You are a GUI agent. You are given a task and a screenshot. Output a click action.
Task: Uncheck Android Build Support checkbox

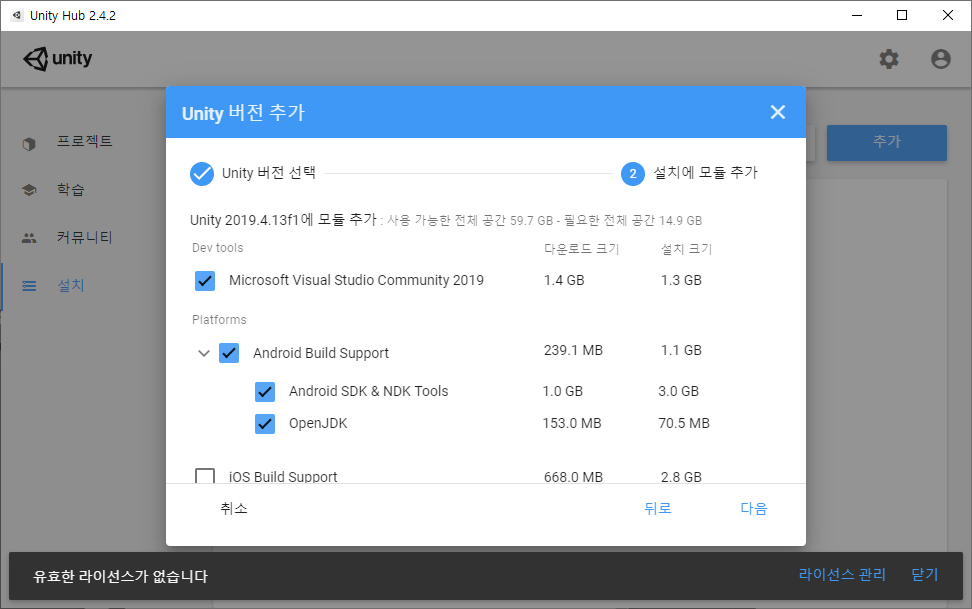(x=229, y=353)
